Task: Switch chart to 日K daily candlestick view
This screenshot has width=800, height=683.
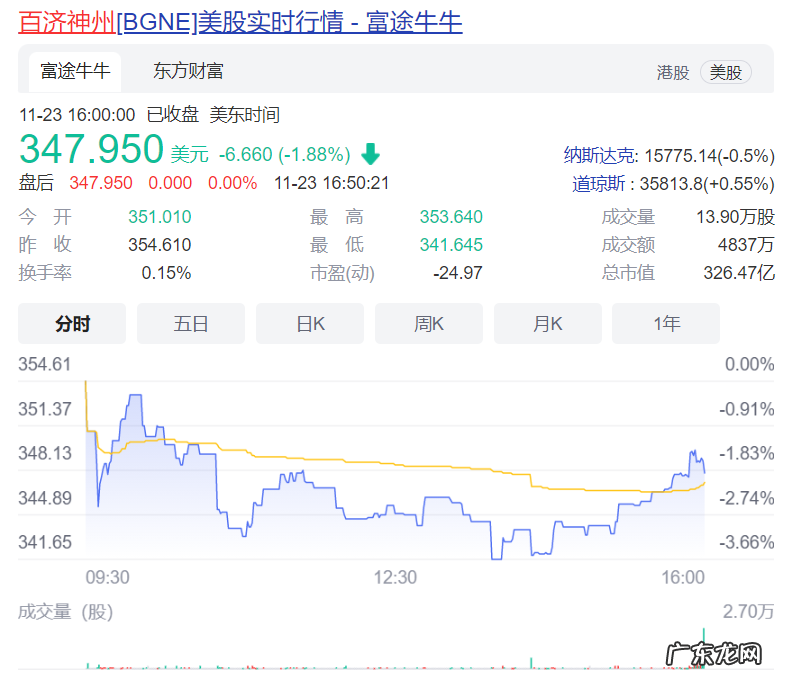Action: (x=309, y=322)
